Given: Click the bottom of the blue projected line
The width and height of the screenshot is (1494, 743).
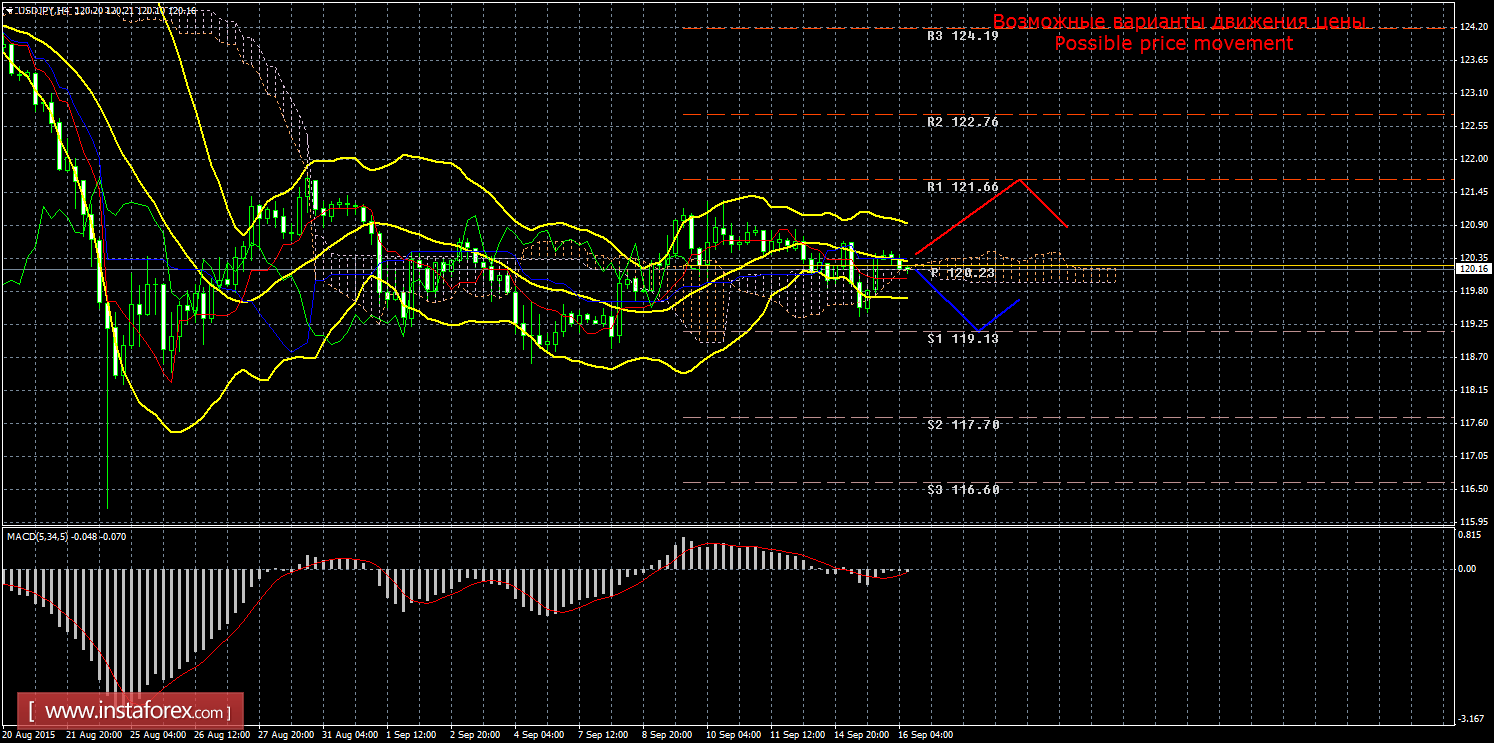Looking at the screenshot, I should pos(977,330).
